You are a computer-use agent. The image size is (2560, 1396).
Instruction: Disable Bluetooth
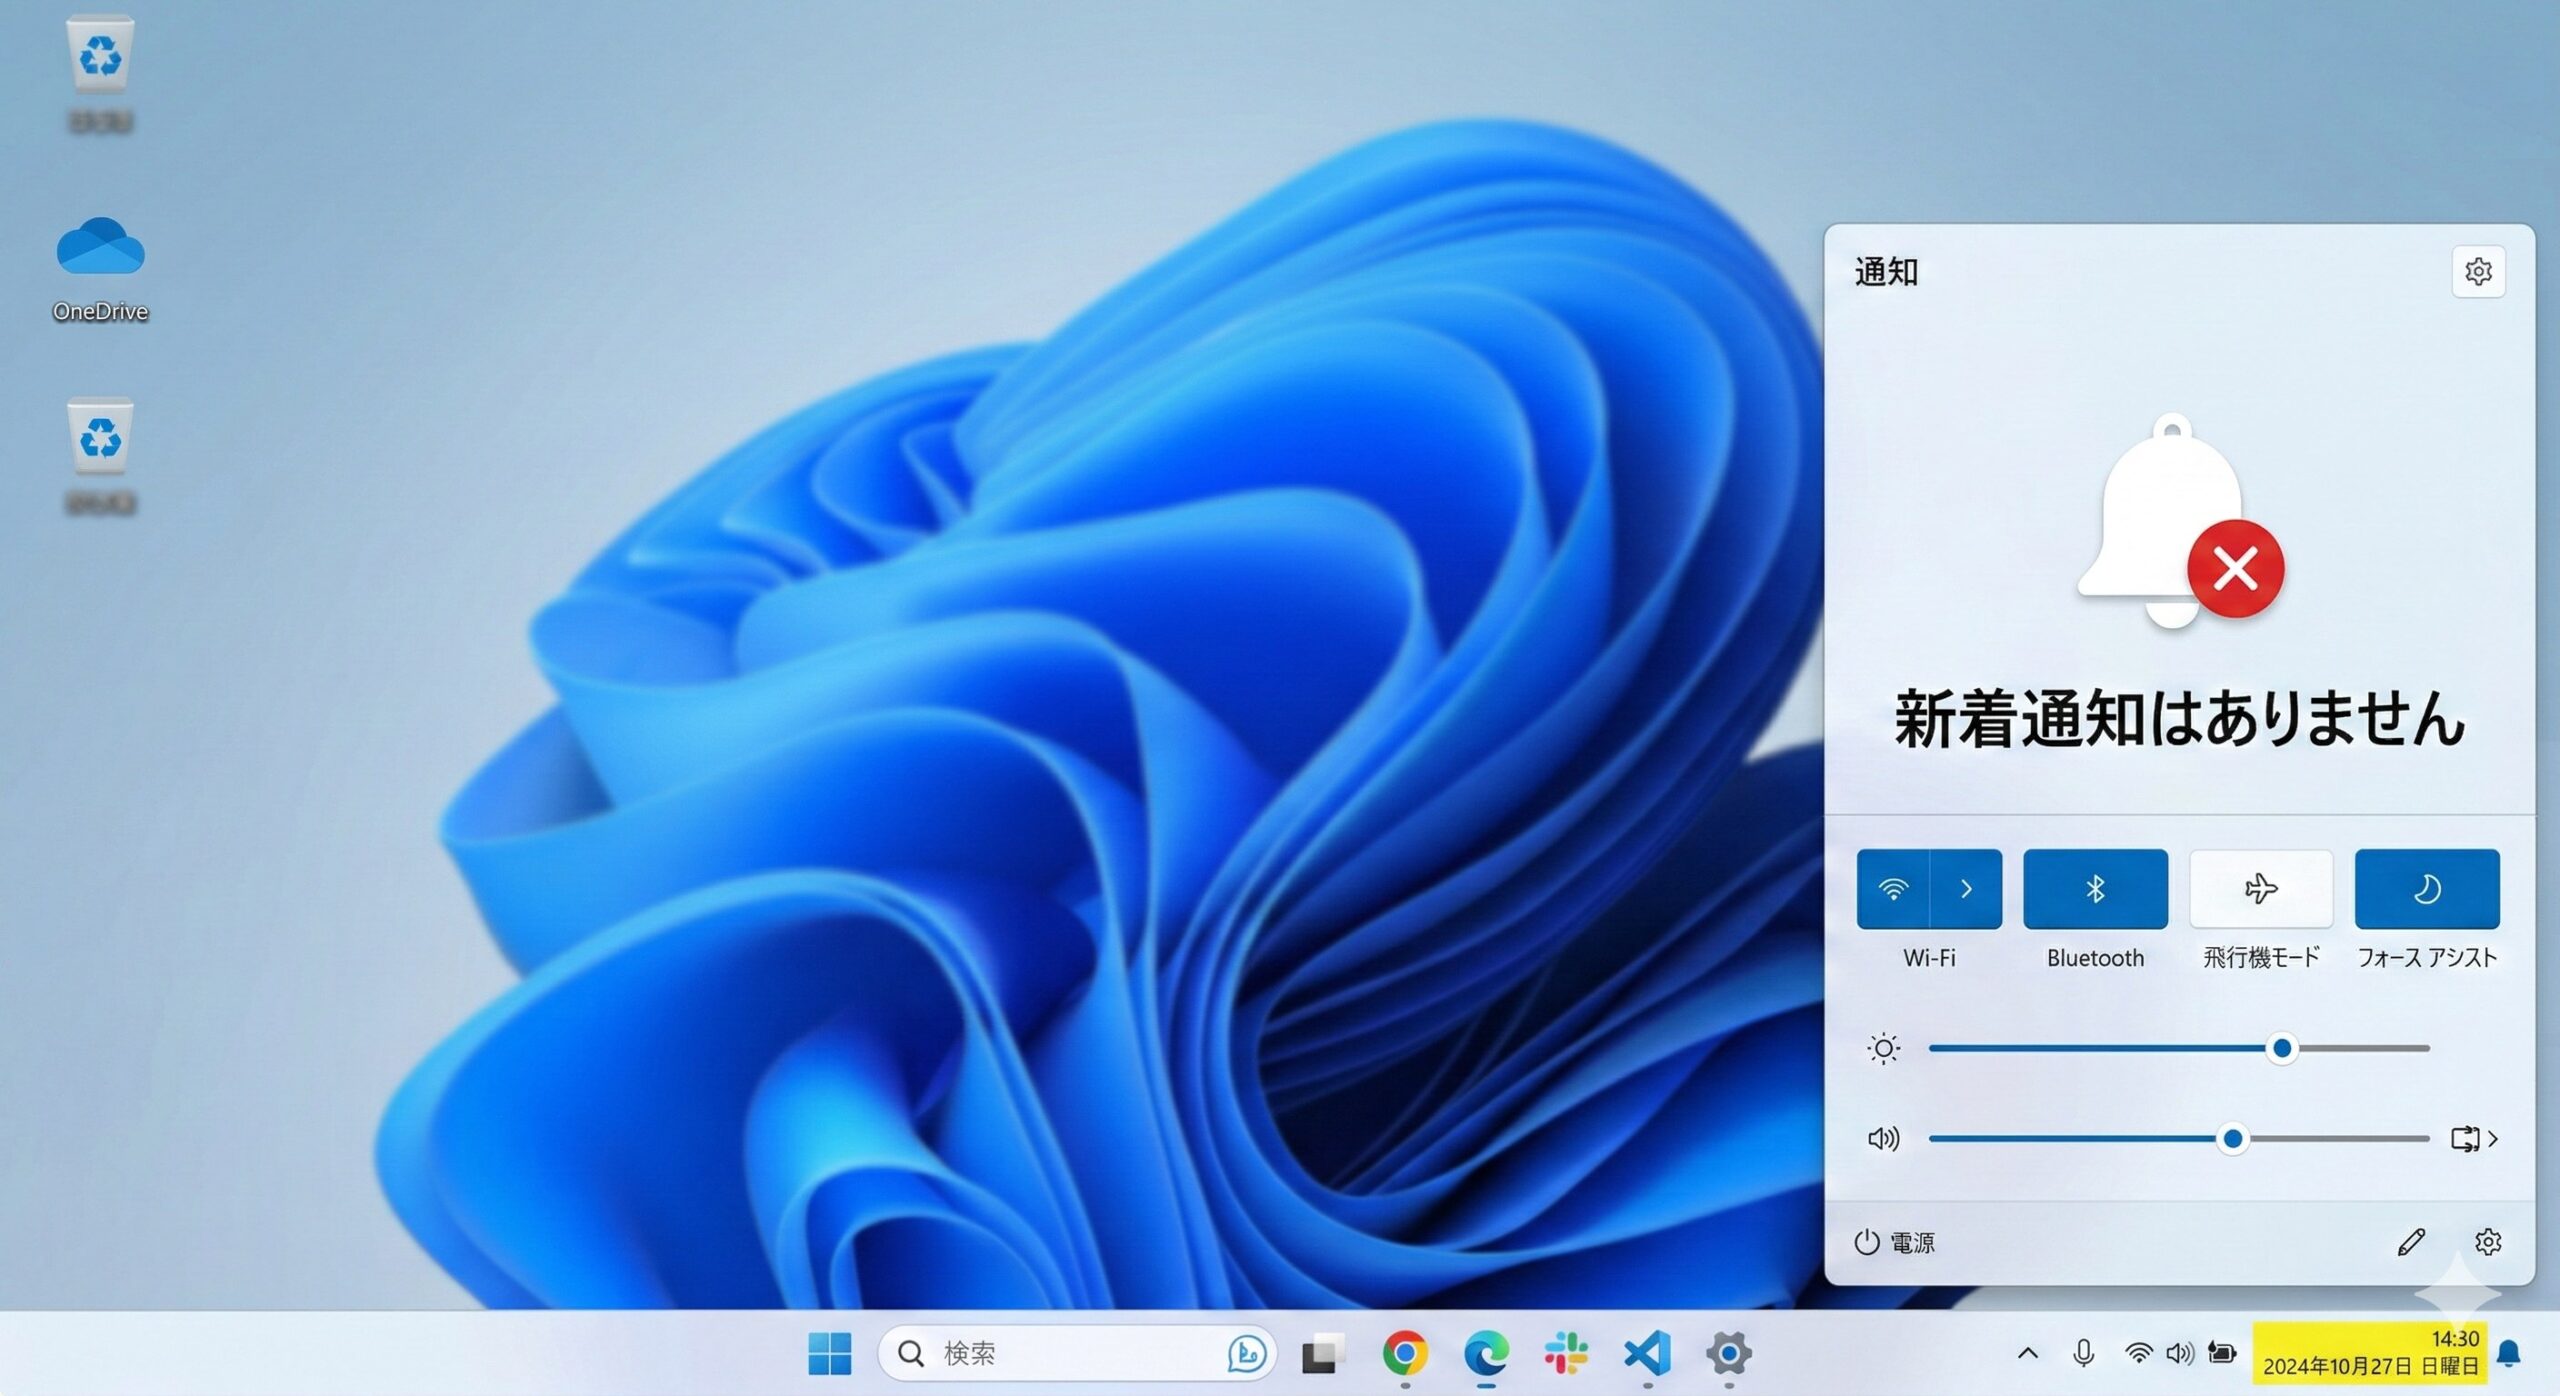point(2094,888)
